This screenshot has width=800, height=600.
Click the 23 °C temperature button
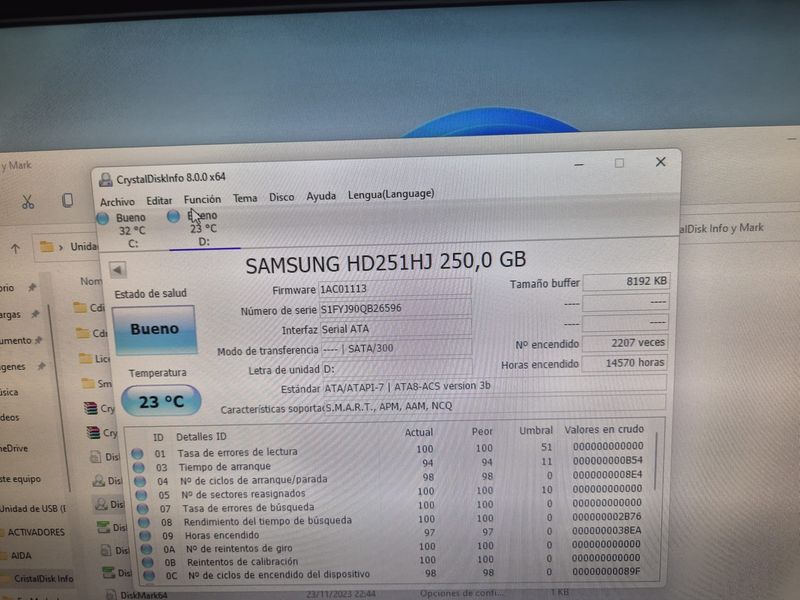tap(161, 401)
